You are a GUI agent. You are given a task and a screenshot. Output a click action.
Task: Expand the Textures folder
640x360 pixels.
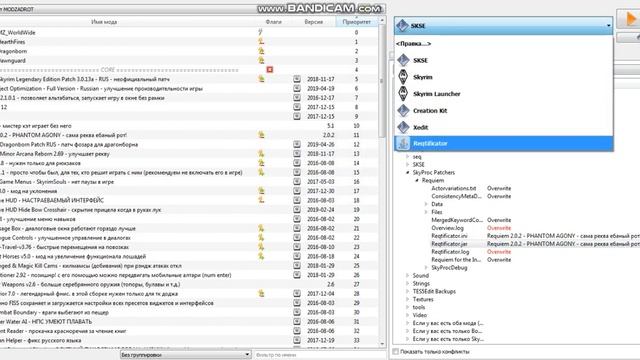tap(407, 299)
